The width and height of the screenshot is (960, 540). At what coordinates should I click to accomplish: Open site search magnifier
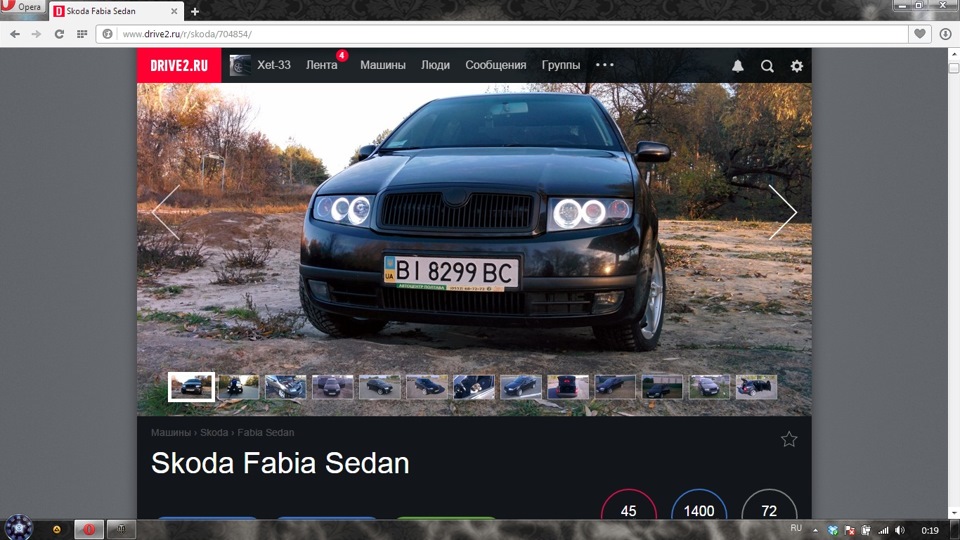[x=767, y=66]
